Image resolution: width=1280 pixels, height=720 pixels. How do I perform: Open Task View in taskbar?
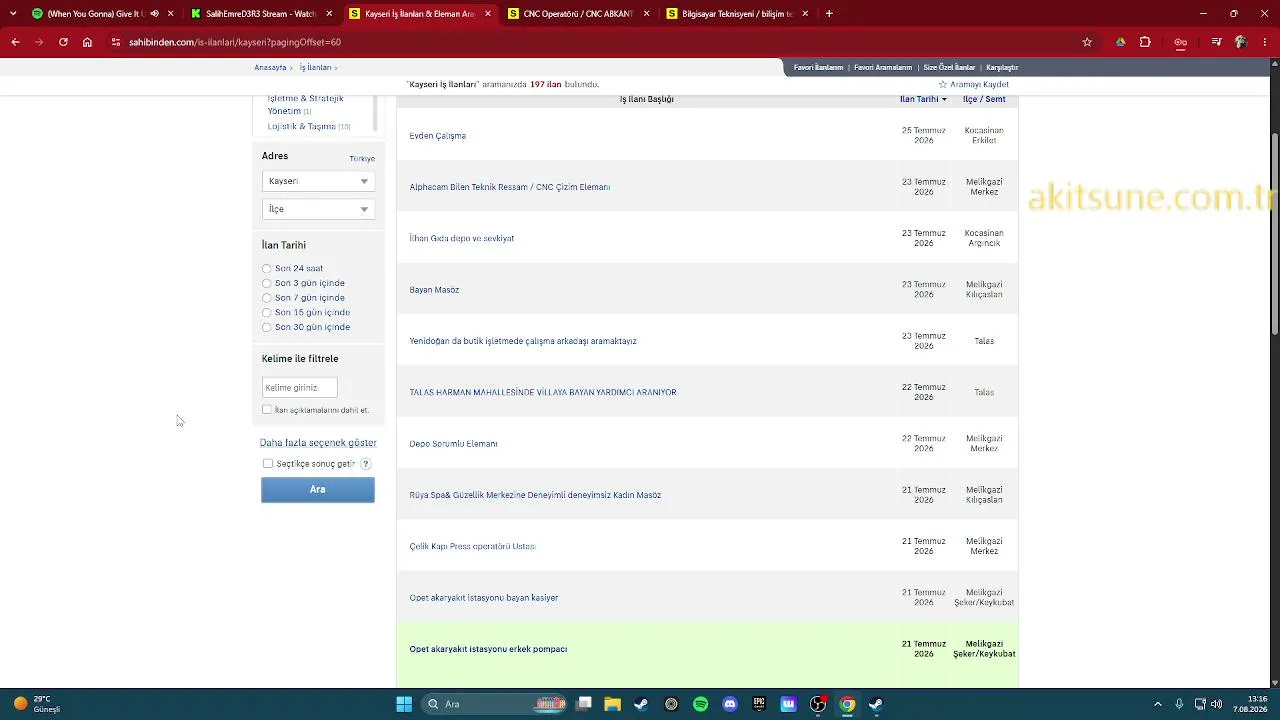[x=584, y=704]
